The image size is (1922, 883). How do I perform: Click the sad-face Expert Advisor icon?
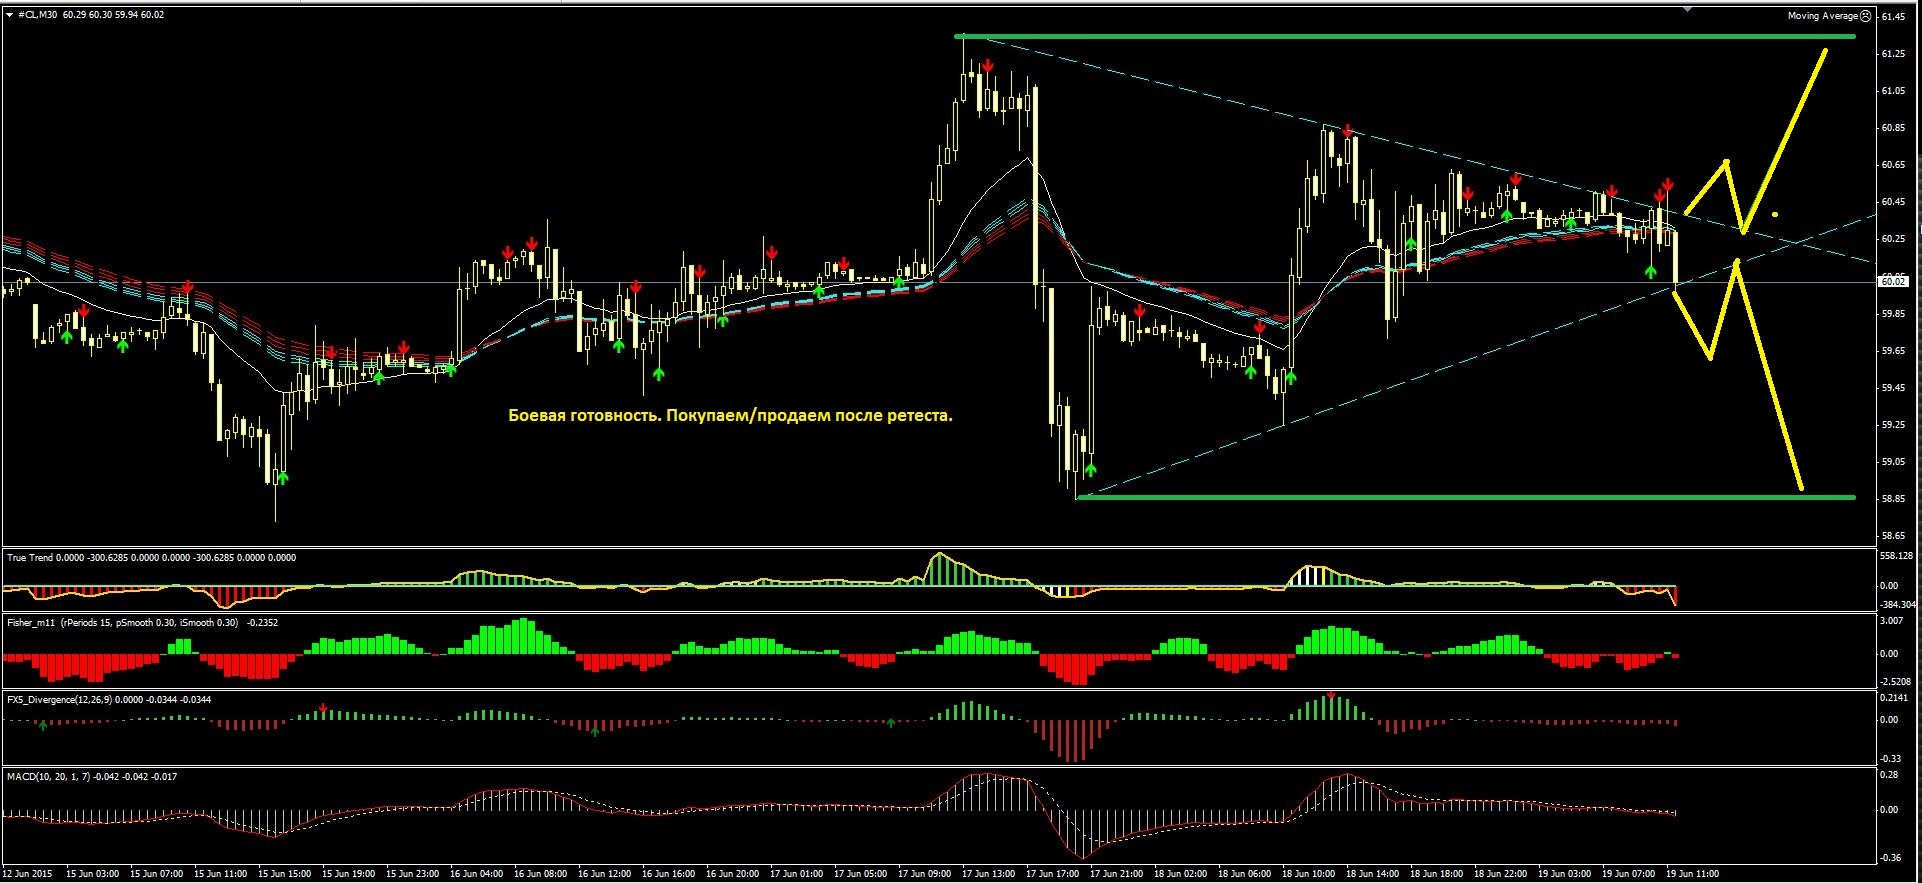point(1866,16)
